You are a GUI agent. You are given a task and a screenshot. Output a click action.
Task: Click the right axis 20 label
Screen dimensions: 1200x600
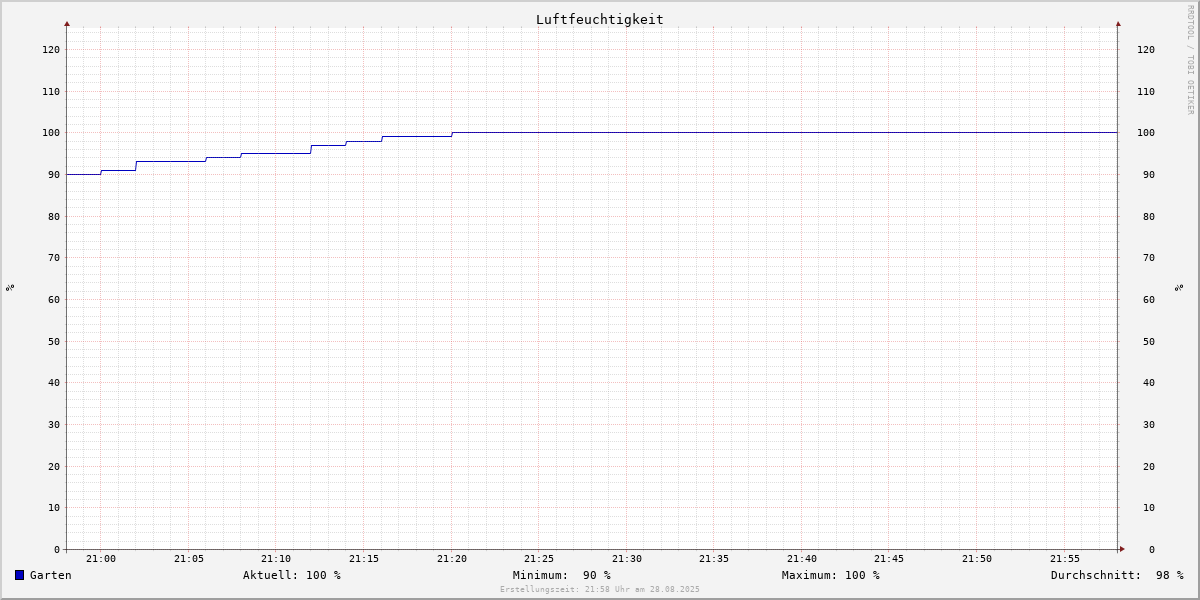click(1149, 466)
